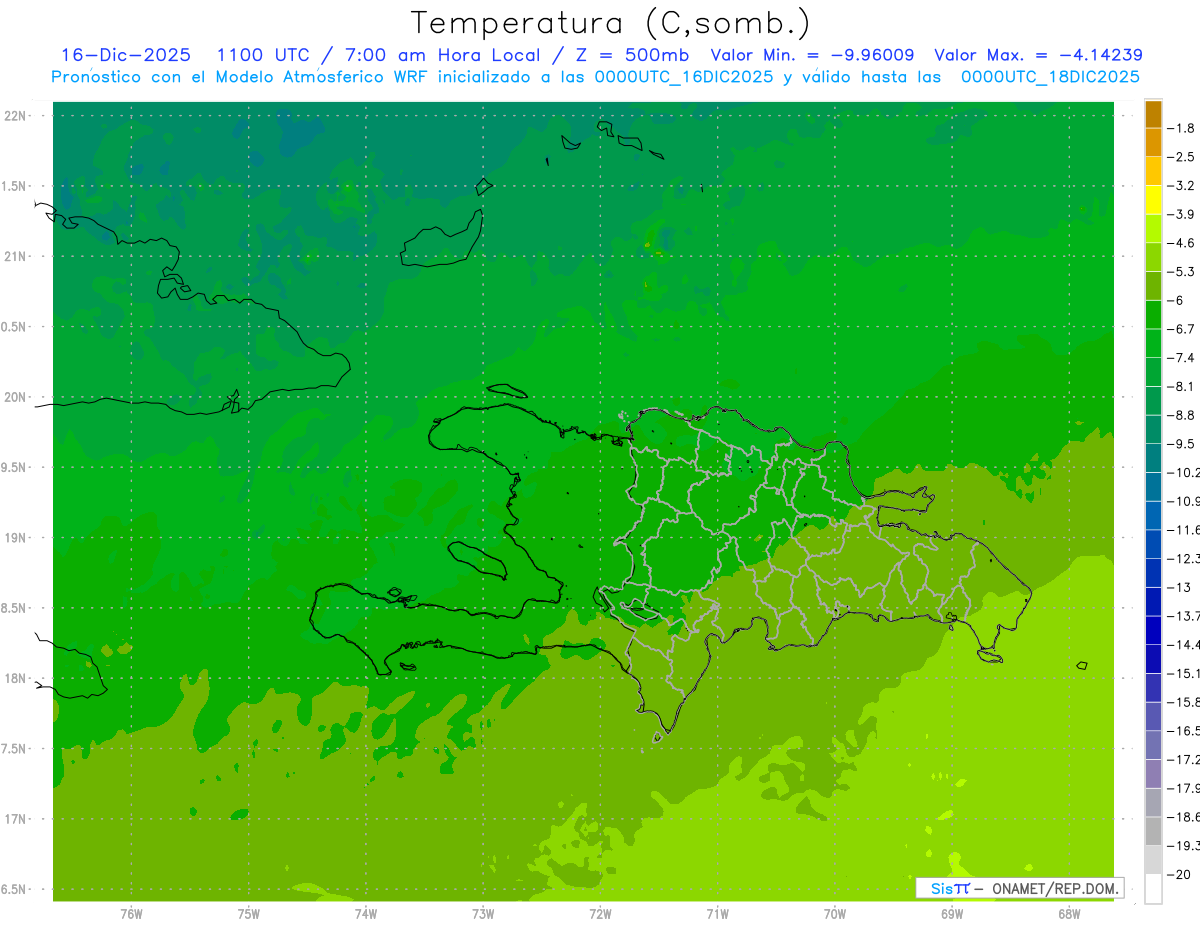Select the '75W' longitude label
Viewport: 1200px width, 927px height.
(x=249, y=914)
